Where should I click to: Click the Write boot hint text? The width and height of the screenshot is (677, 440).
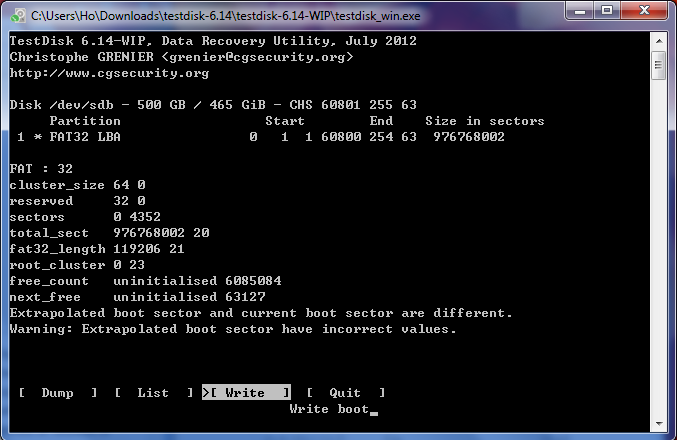click(329, 409)
